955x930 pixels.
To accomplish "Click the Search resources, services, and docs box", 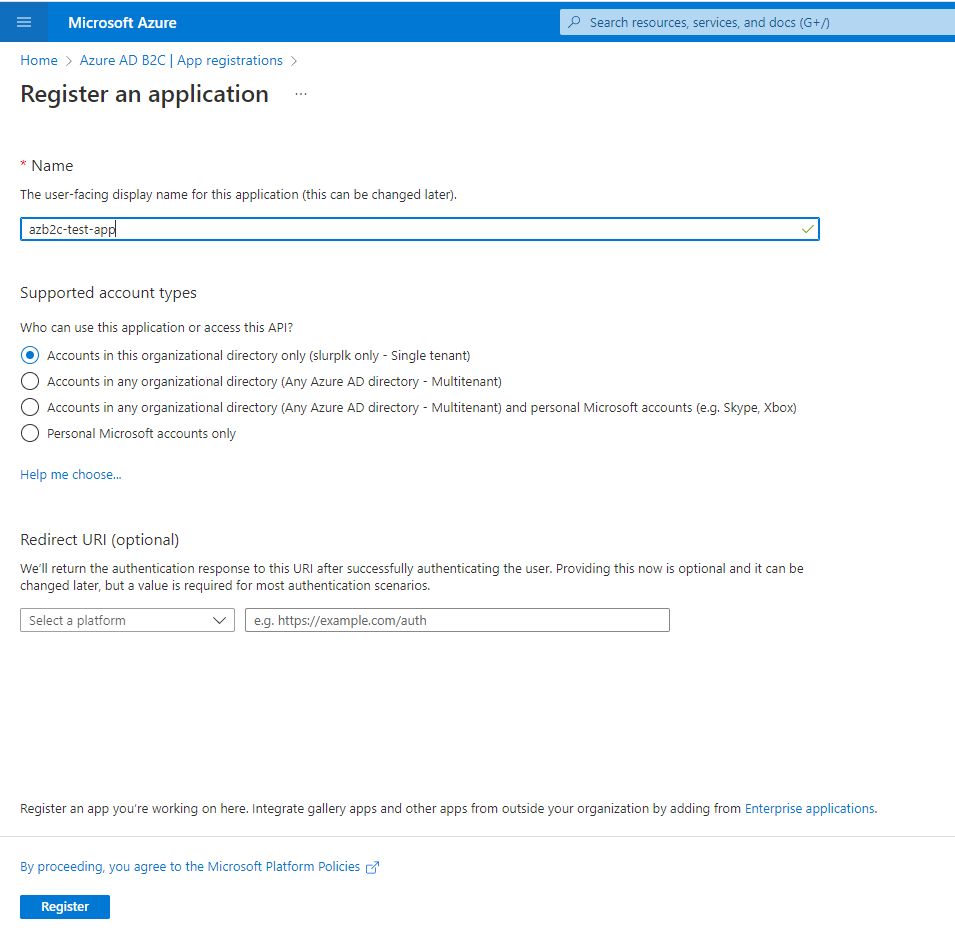I will [757, 23].
